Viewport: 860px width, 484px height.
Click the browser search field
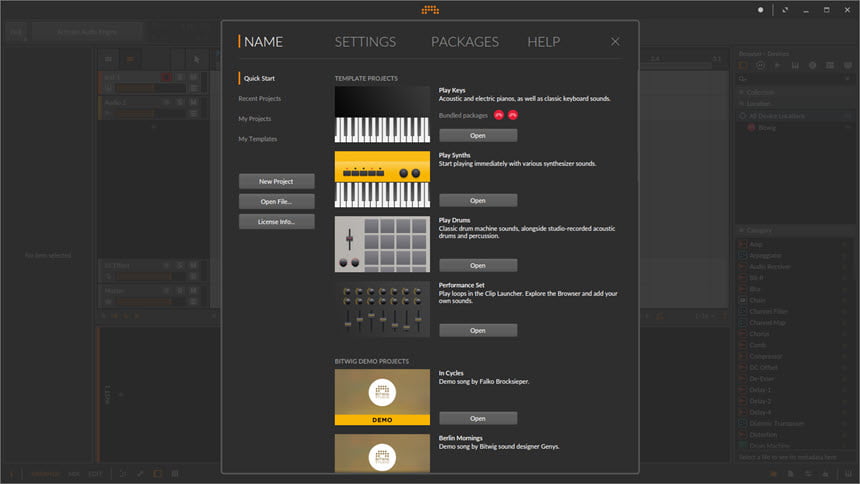795,78
